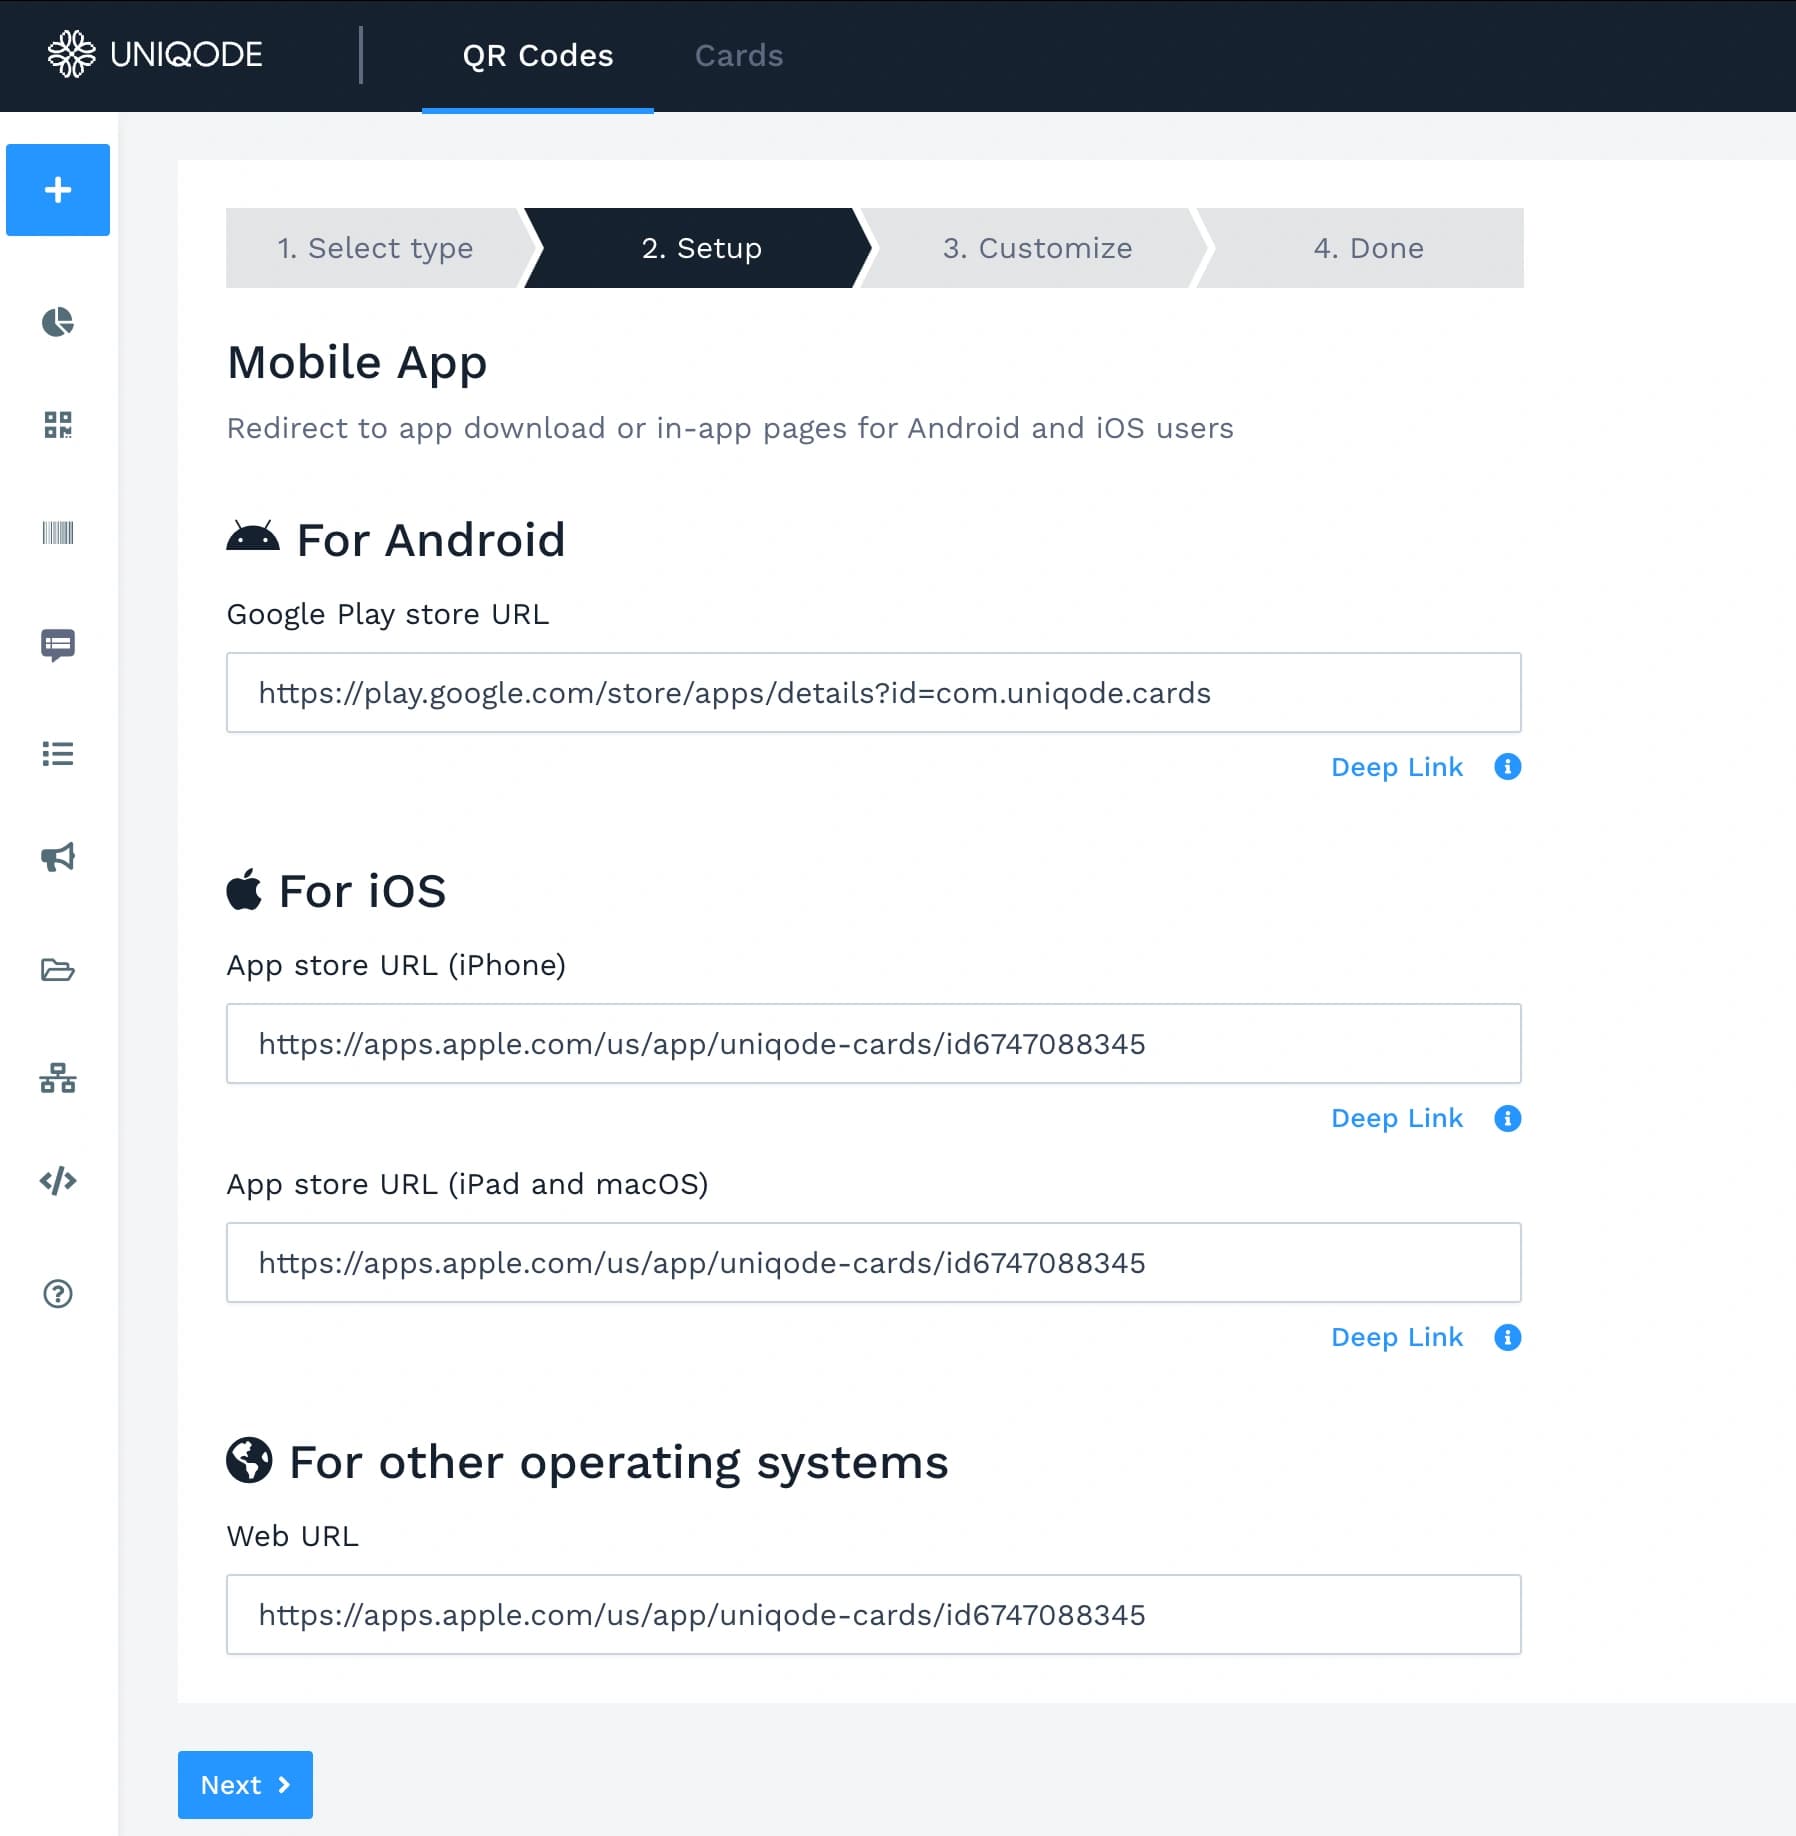Go to step 4. Done
1796x1836 pixels.
1368,248
